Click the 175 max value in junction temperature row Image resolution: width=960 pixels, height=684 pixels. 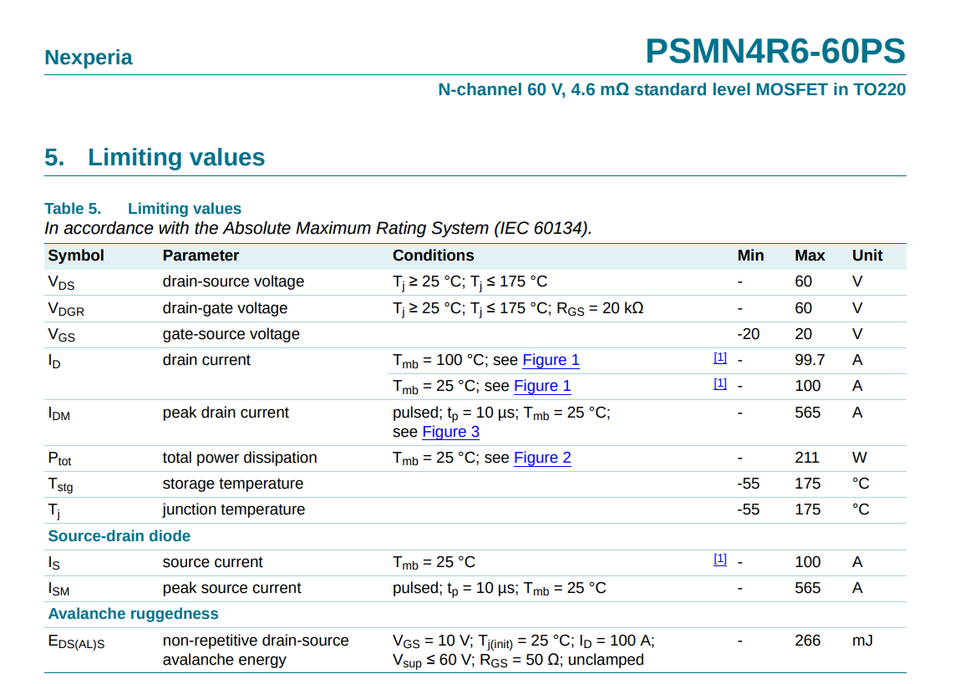807,509
